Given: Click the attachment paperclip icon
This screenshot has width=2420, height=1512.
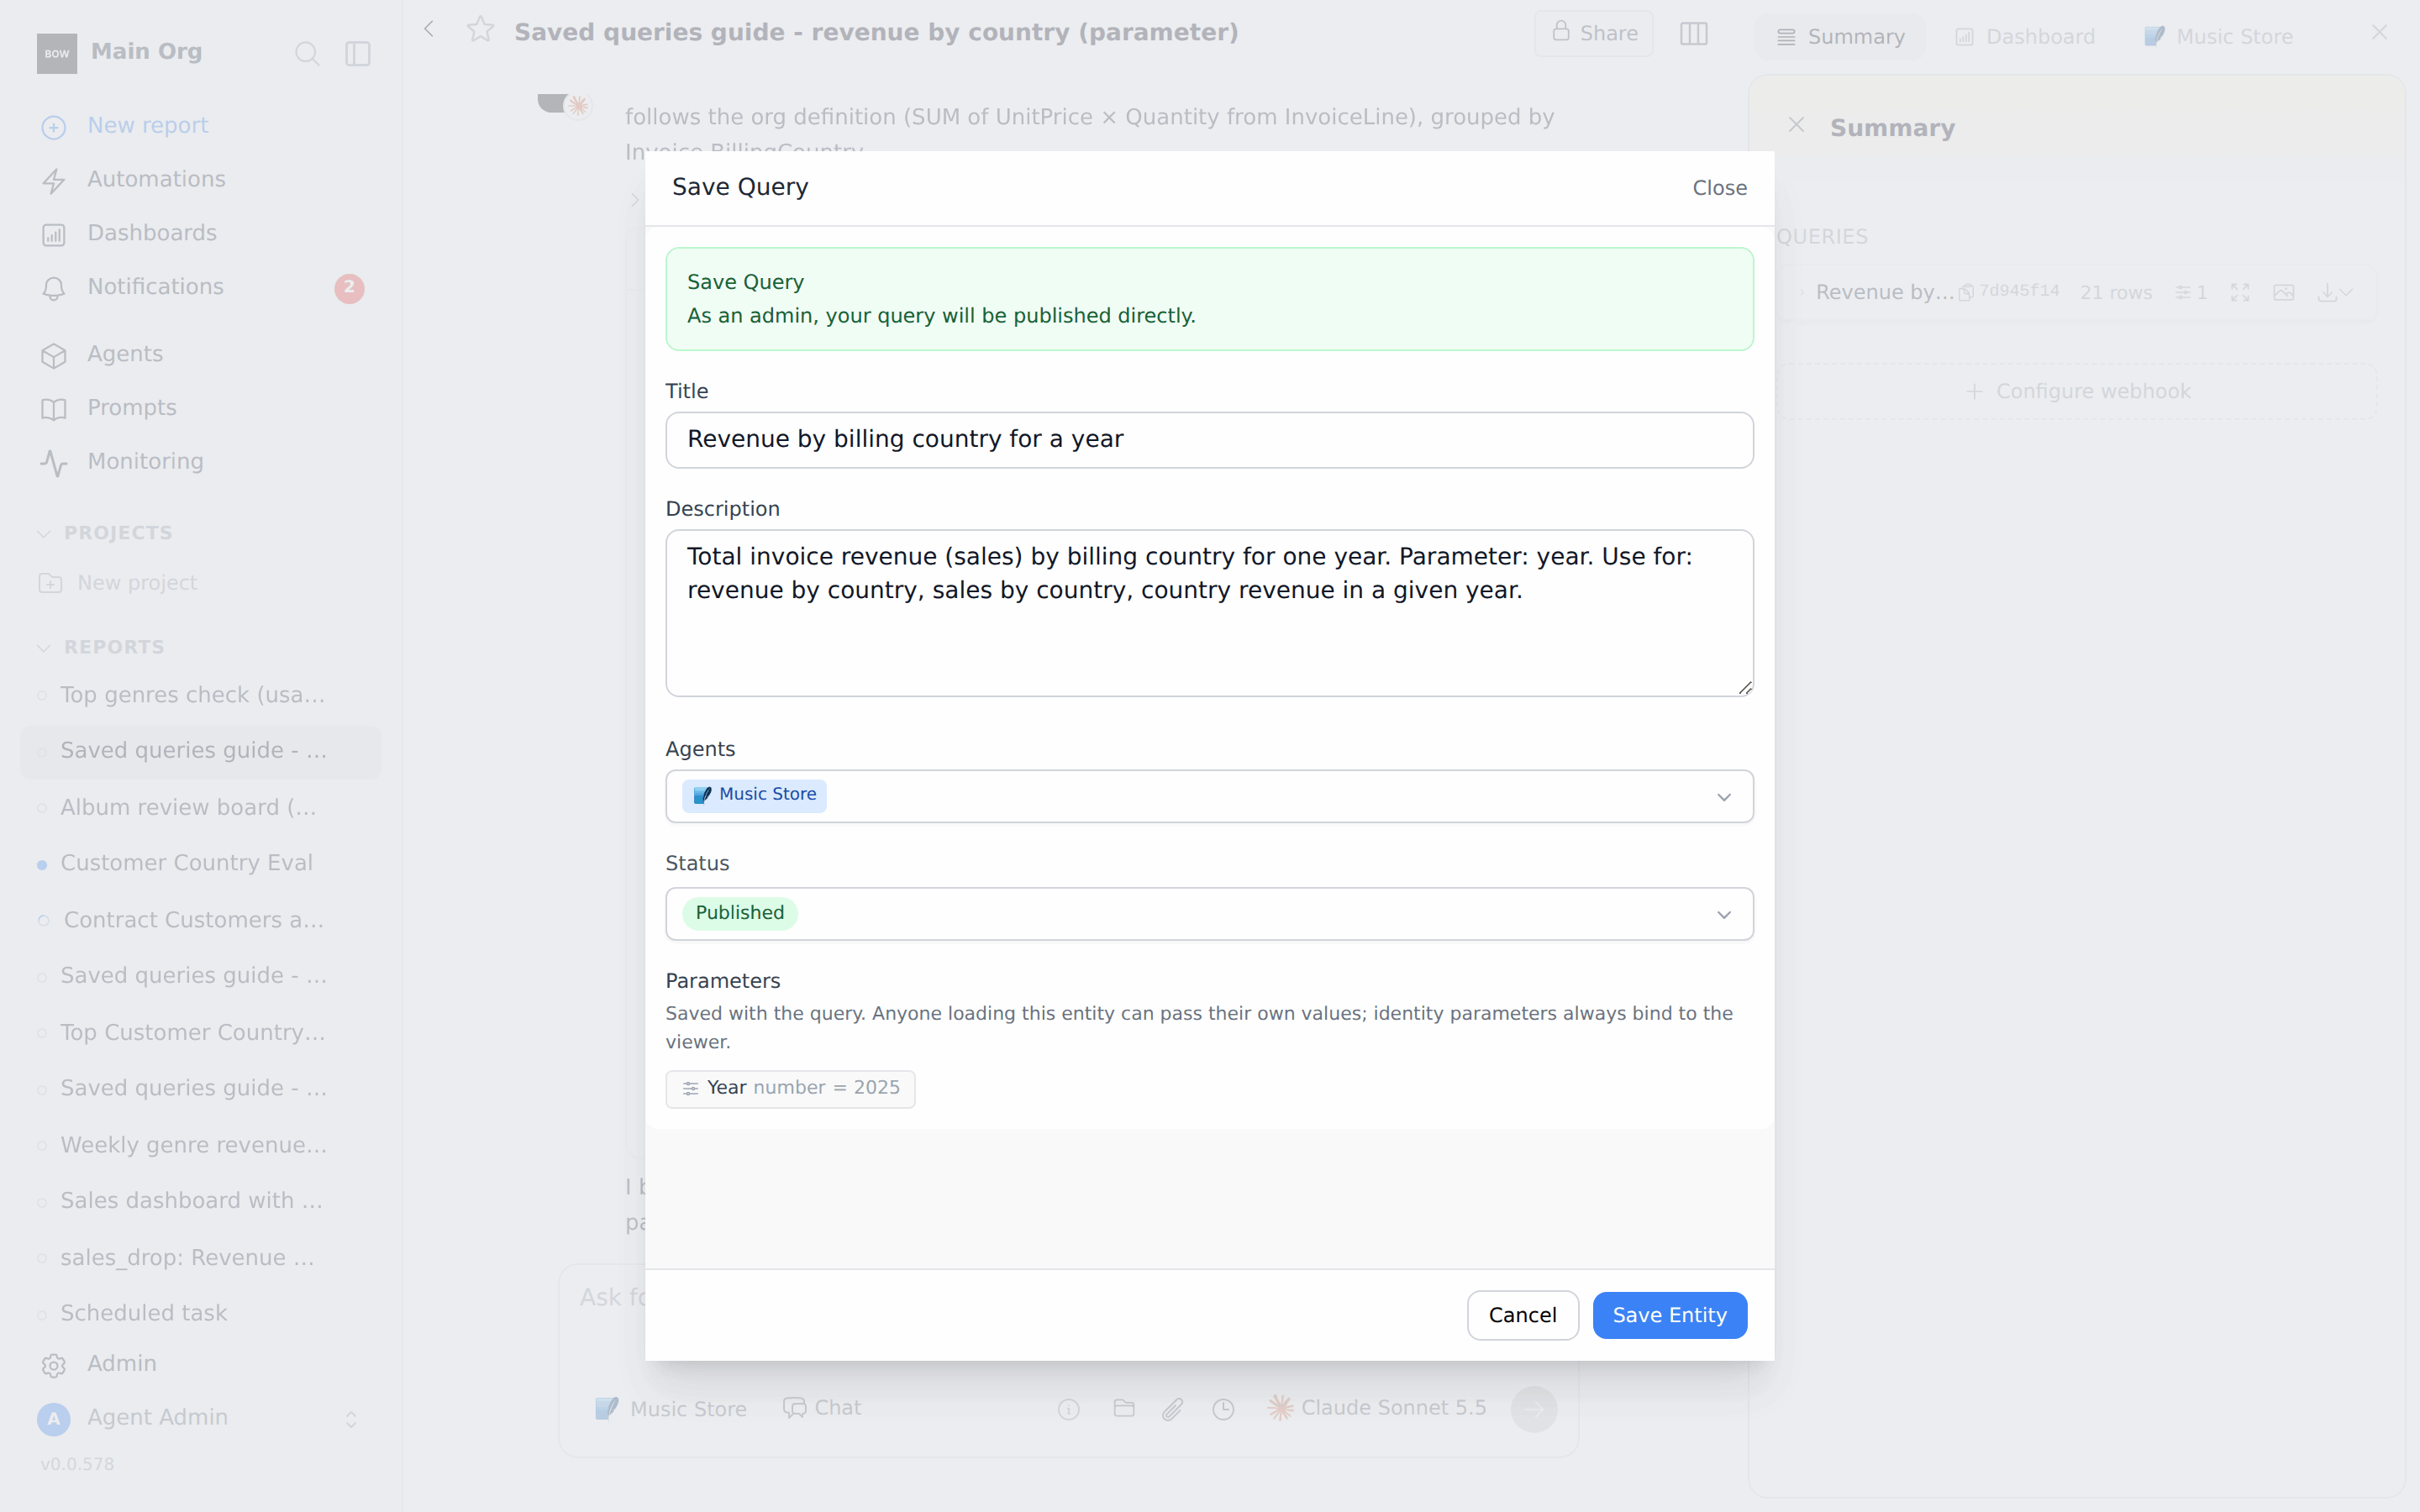Looking at the screenshot, I should click(1173, 1409).
